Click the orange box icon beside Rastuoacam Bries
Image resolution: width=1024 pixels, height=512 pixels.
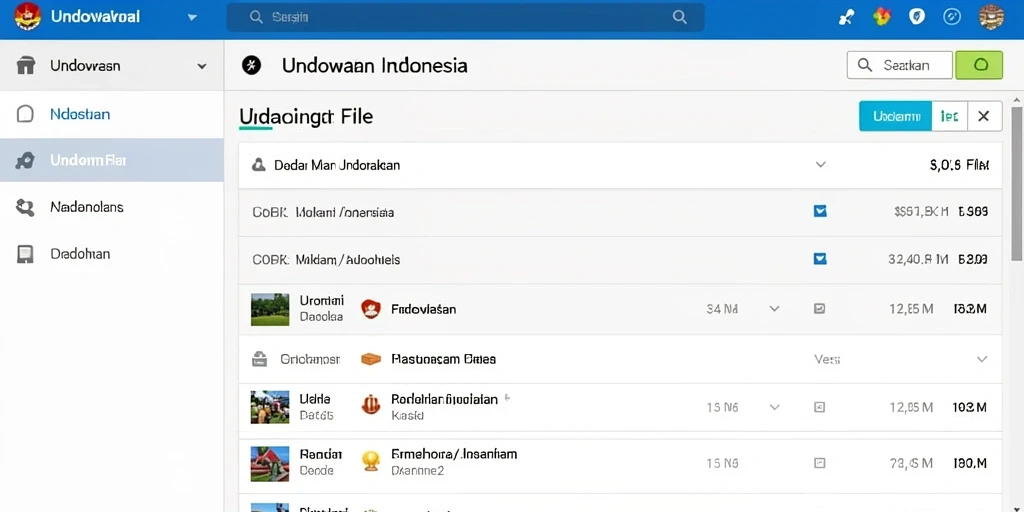371,359
